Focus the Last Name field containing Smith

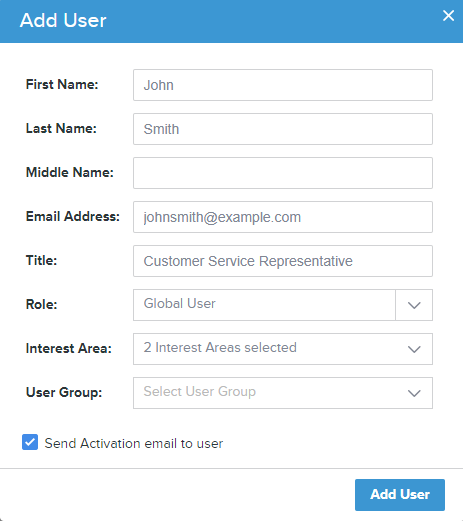[283, 129]
